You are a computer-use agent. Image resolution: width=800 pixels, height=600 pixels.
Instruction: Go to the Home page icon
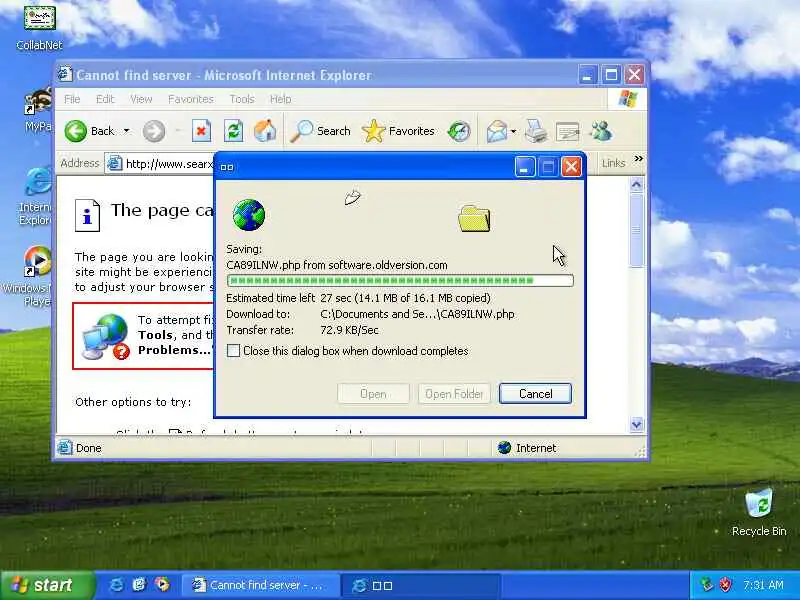coord(265,131)
